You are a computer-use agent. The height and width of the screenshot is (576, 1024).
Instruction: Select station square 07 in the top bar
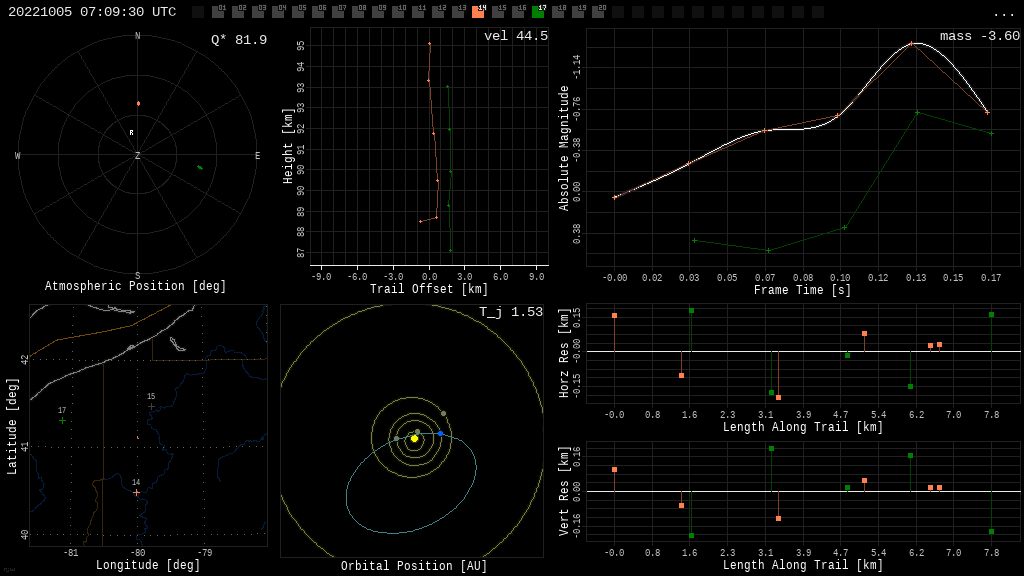[x=338, y=12]
